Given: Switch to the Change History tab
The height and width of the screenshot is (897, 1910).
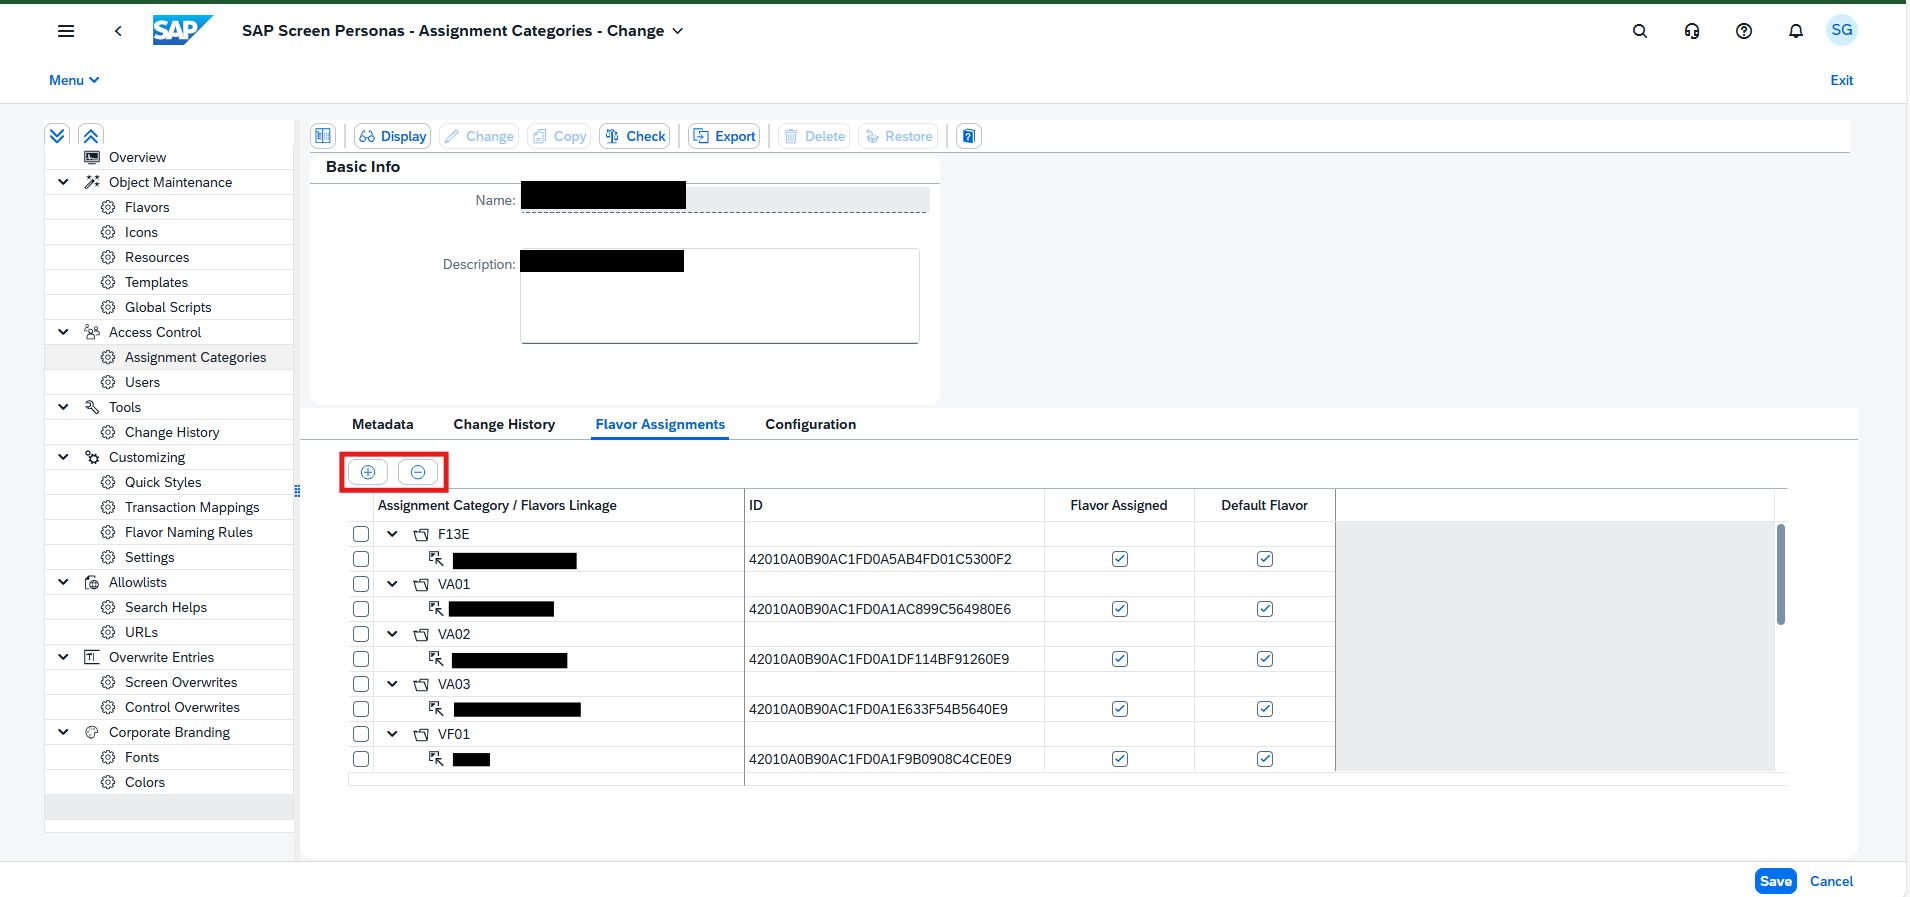Looking at the screenshot, I should click(x=504, y=424).
